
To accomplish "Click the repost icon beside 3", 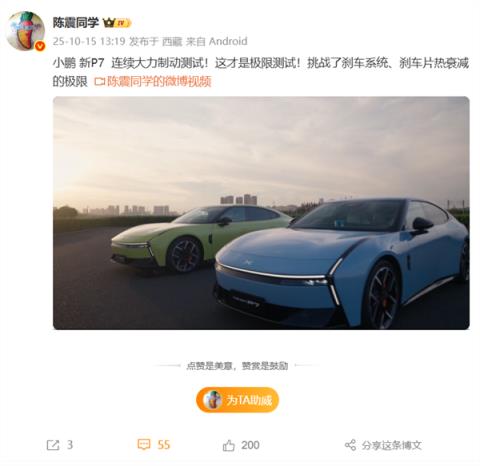I will [x=53, y=445].
